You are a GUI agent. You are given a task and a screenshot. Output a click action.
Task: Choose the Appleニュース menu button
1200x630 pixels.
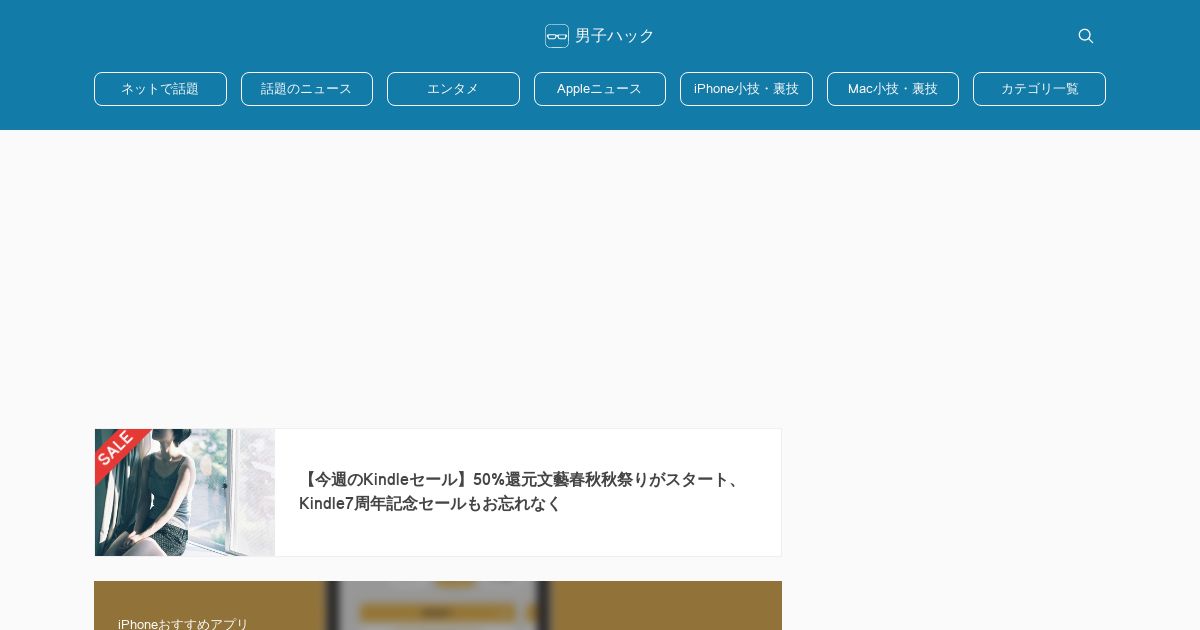click(x=600, y=89)
